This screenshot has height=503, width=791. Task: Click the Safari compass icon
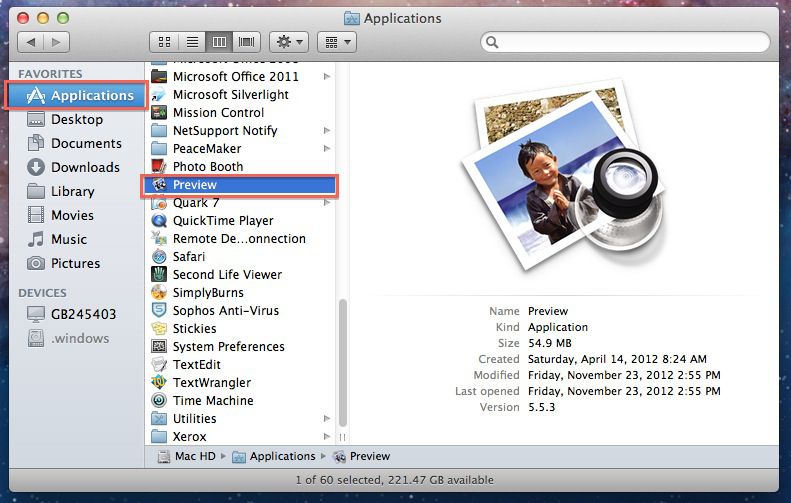[x=159, y=257]
